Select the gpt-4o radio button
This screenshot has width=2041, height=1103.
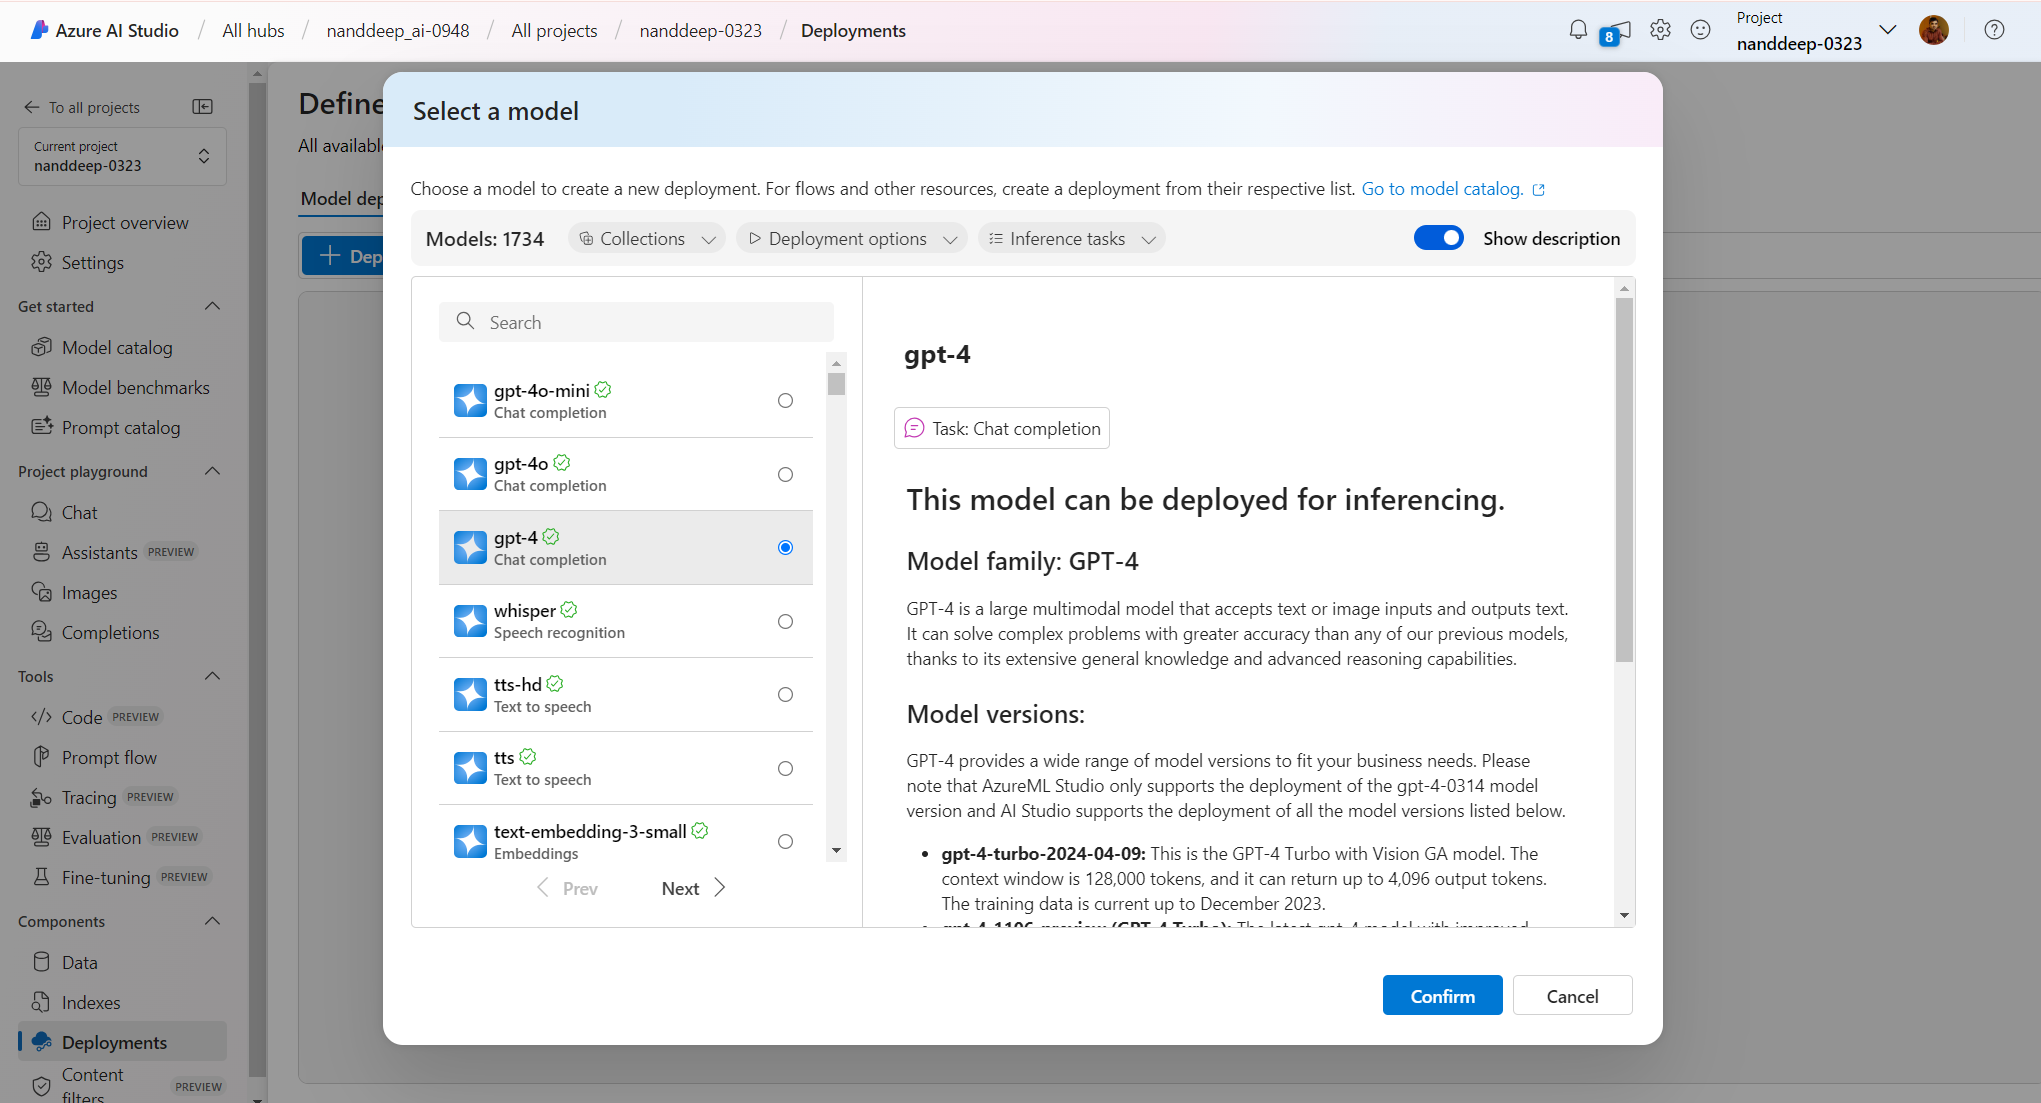coord(785,474)
